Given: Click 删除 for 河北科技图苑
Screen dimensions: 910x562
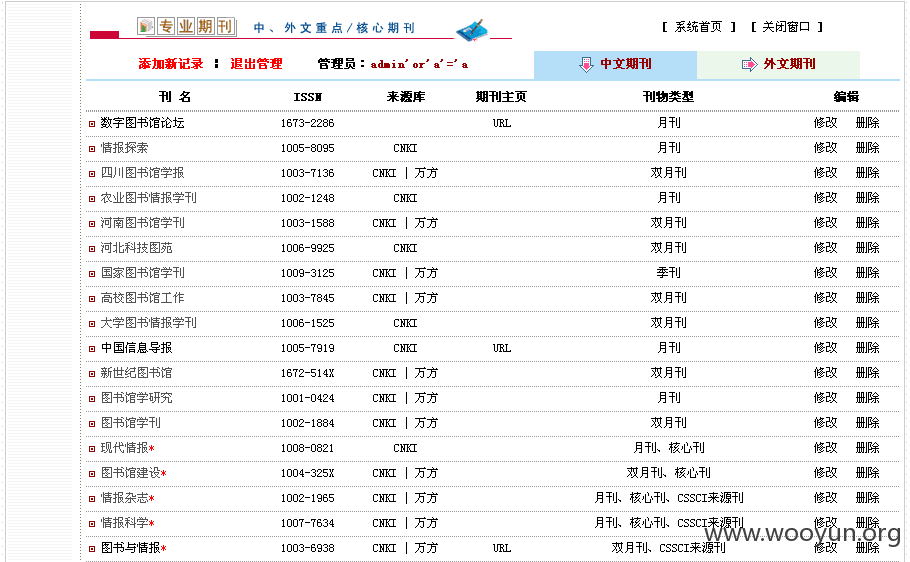Looking at the screenshot, I should (x=868, y=248).
